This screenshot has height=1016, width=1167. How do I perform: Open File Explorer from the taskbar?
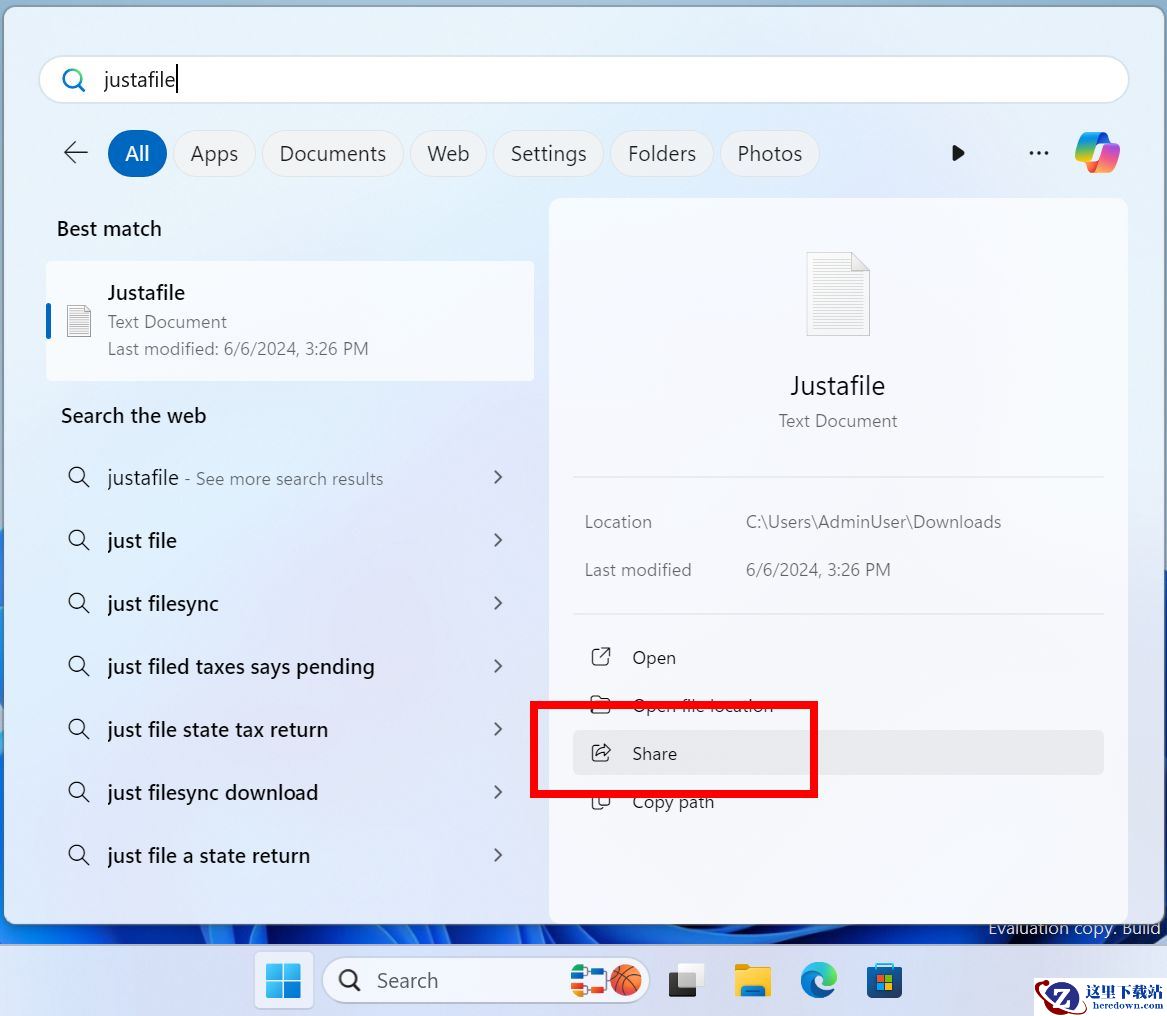tap(752, 980)
